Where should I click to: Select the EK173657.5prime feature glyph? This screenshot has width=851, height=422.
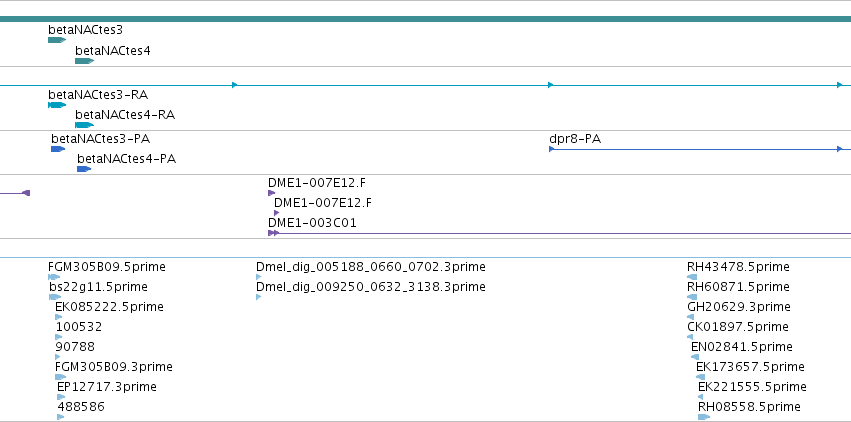701,378
